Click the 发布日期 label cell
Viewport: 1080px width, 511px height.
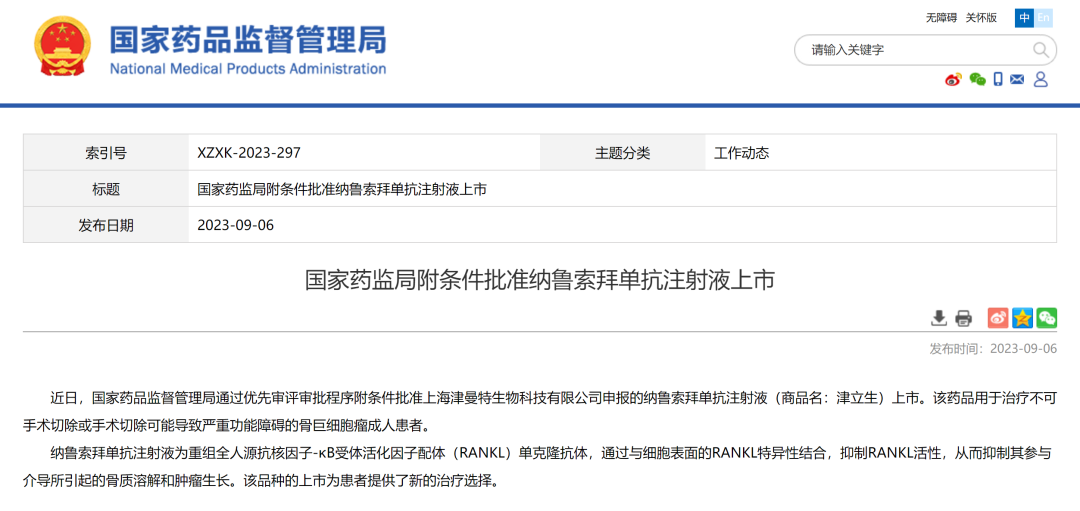click(106, 225)
